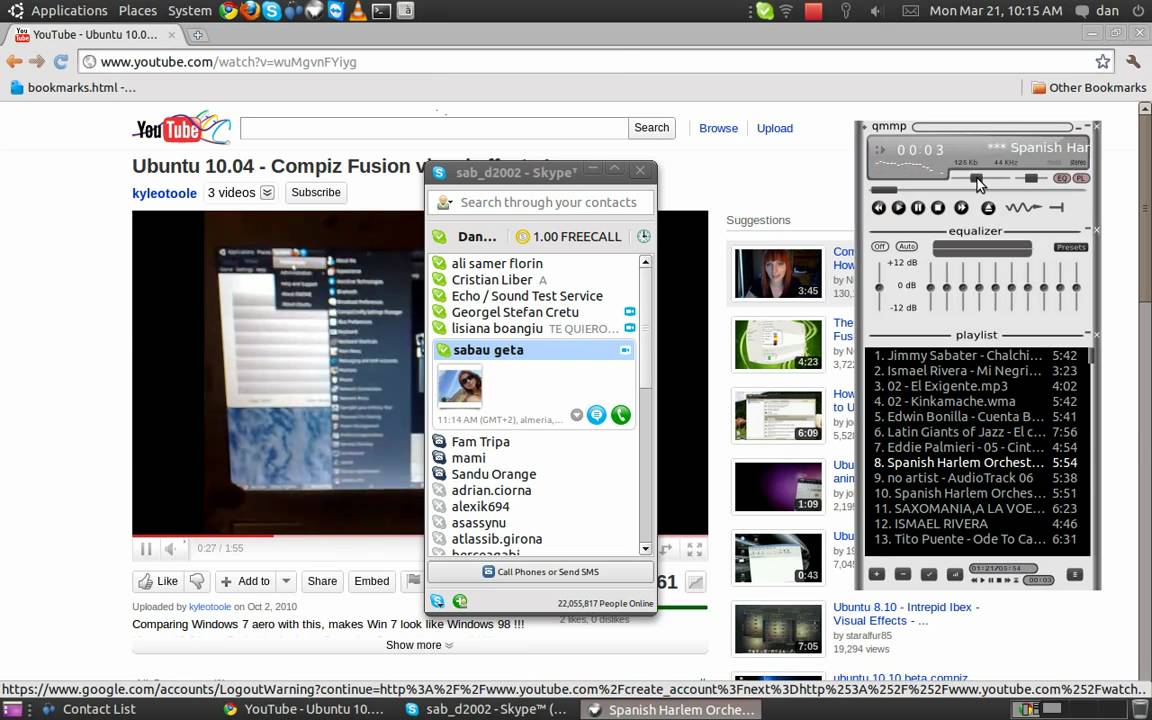This screenshot has height=720, width=1152.
Task: Bookmark the page with the star icon
Action: [1102, 62]
